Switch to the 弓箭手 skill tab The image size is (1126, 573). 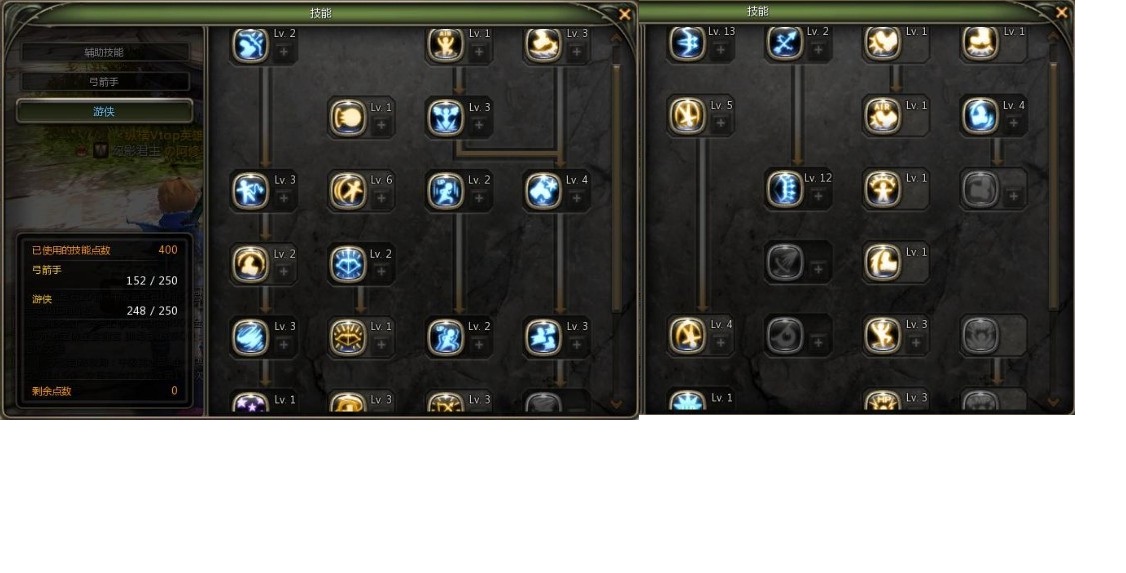click(104, 81)
